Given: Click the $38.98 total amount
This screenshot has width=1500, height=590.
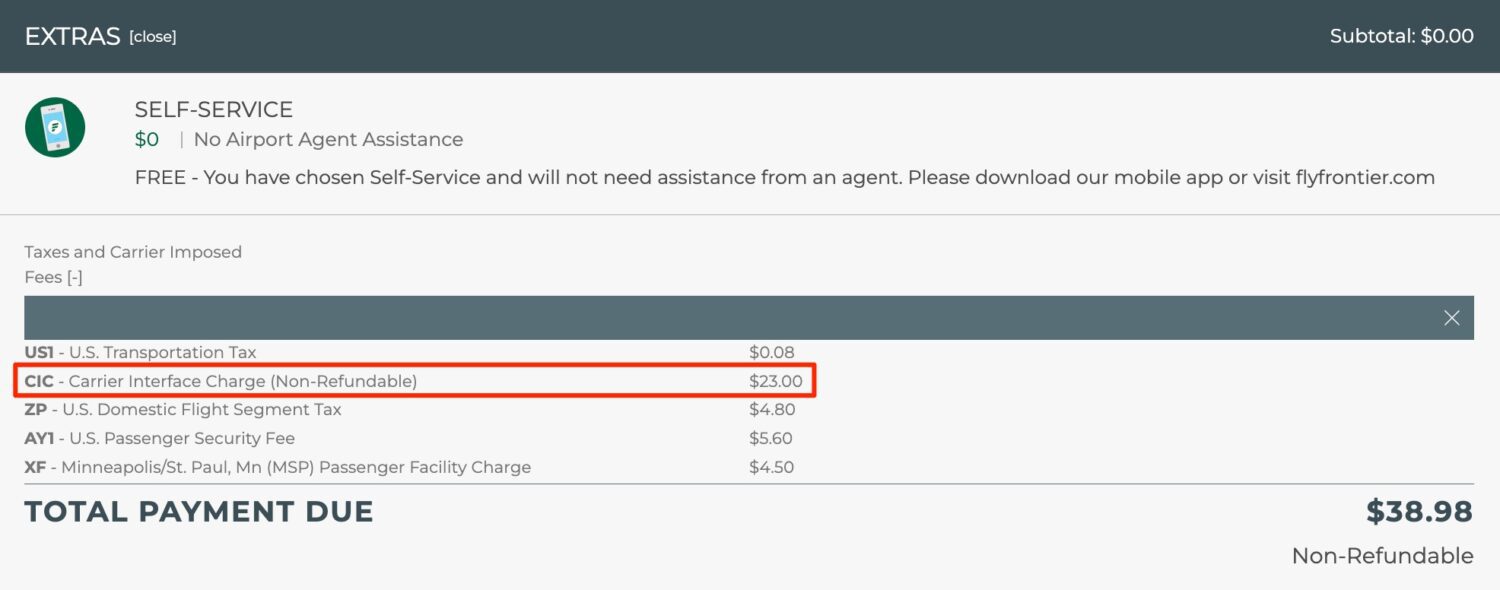Looking at the screenshot, I should tap(1419, 511).
